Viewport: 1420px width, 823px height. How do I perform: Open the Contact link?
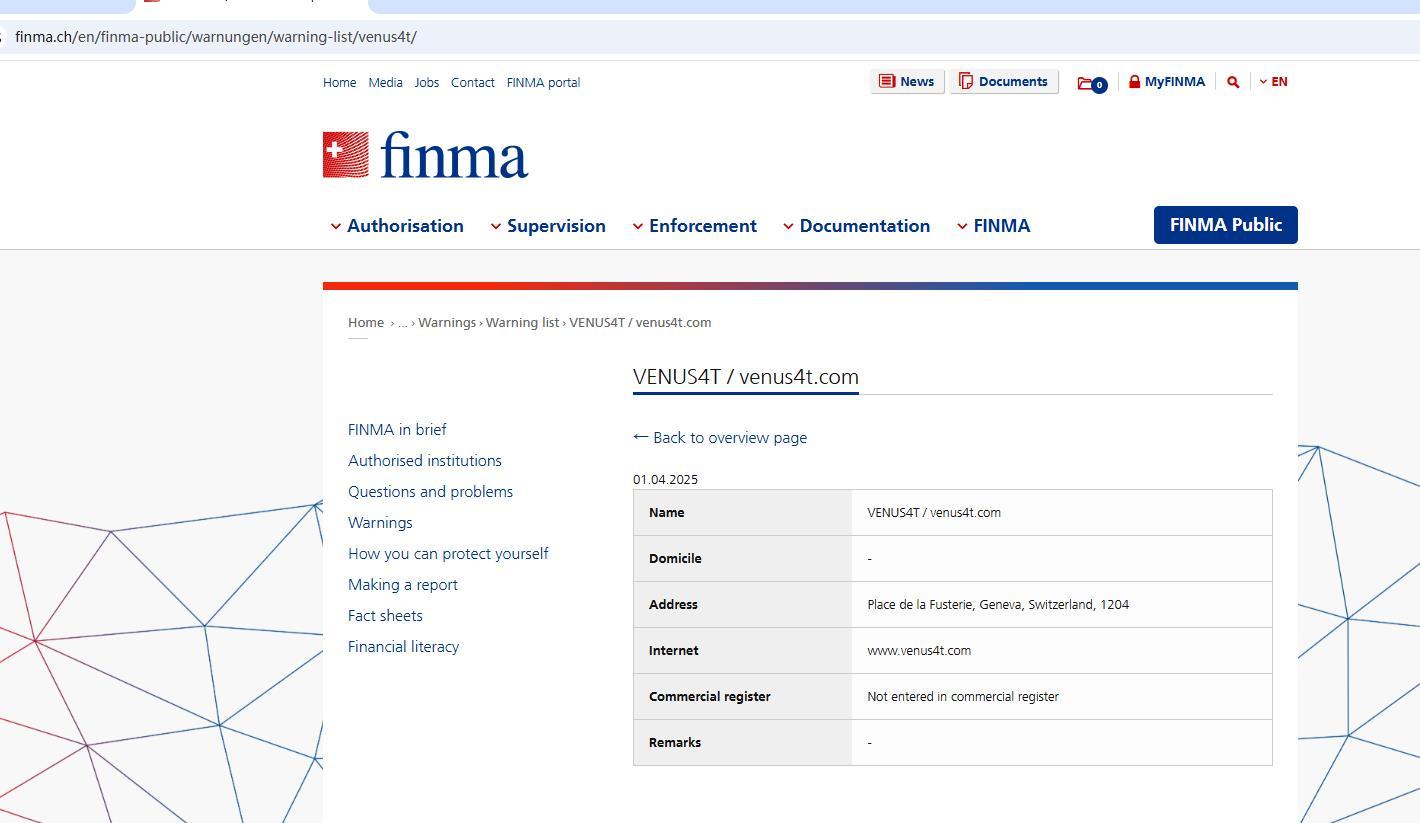[472, 83]
